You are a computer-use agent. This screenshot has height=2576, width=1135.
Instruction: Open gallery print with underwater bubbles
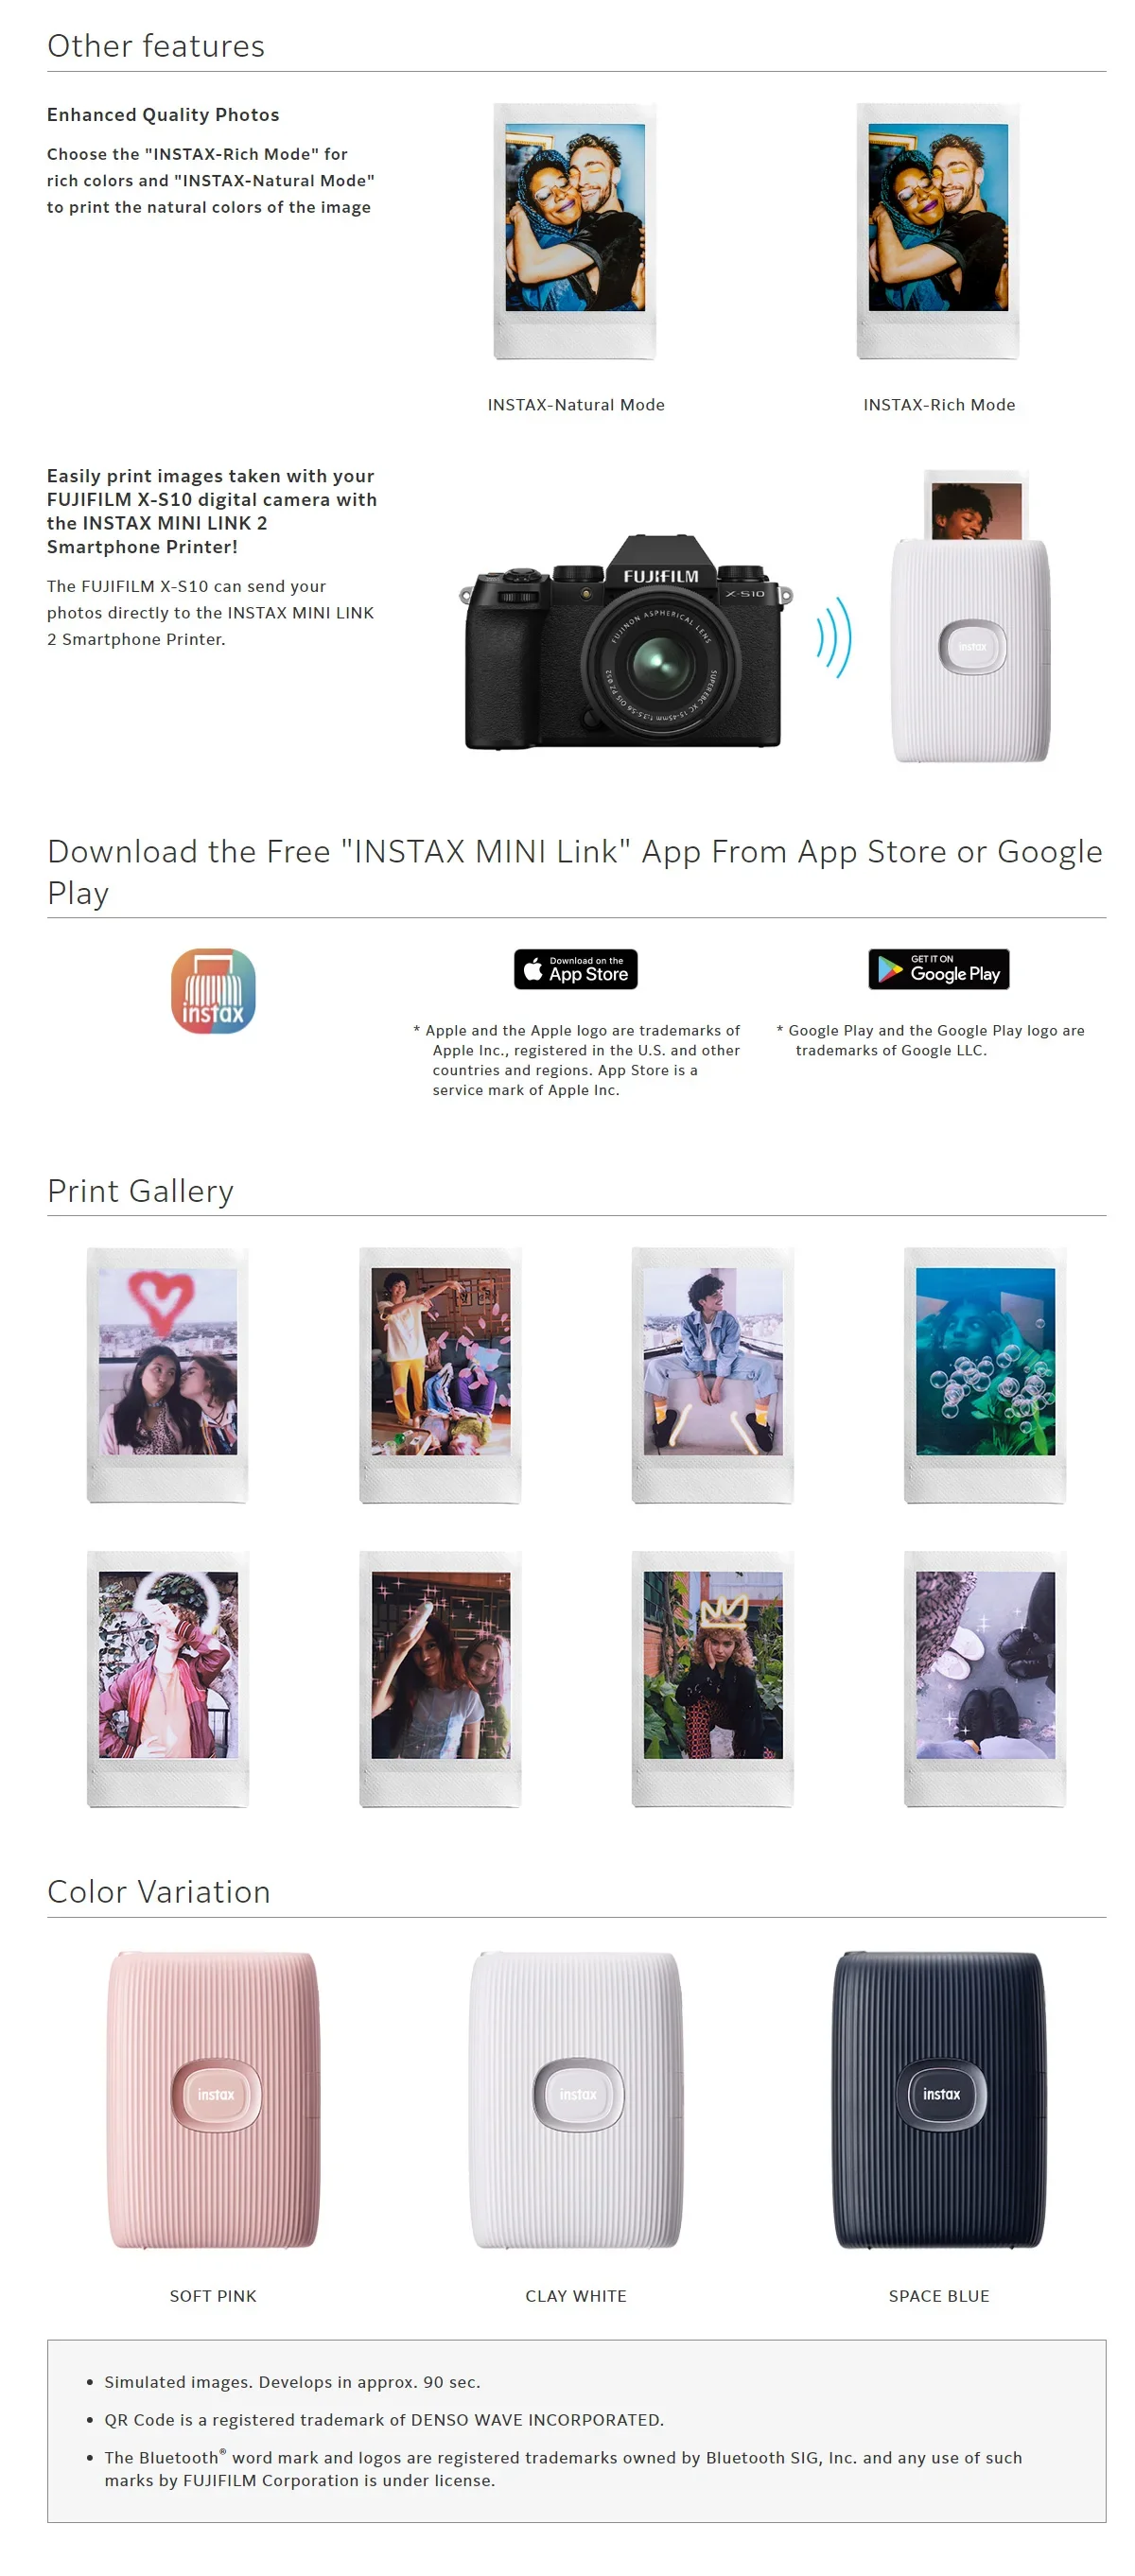pyautogui.click(x=985, y=1374)
